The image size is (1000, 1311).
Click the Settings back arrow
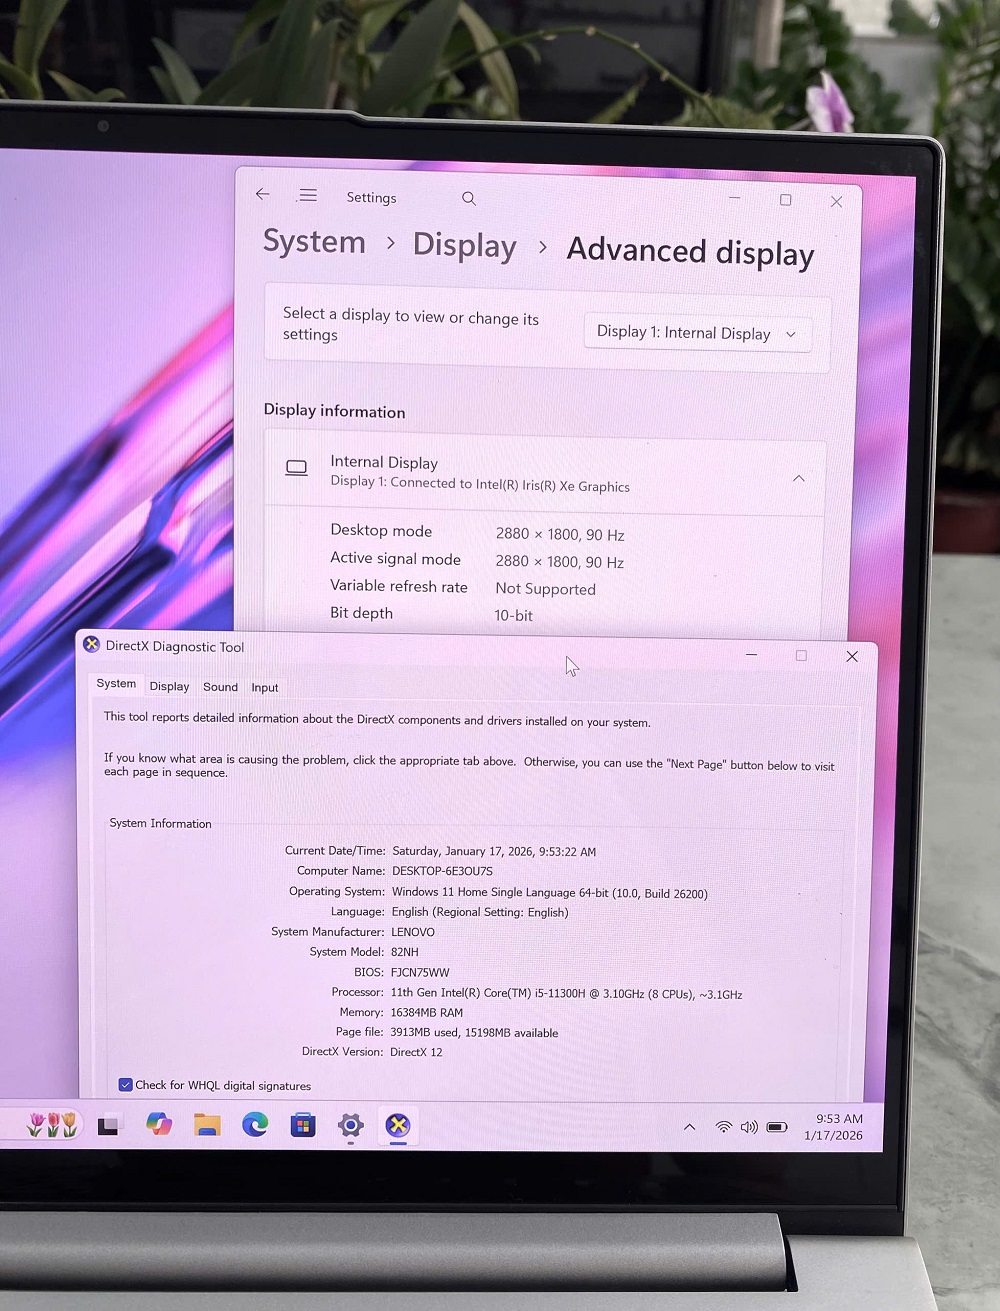pyautogui.click(x=263, y=195)
